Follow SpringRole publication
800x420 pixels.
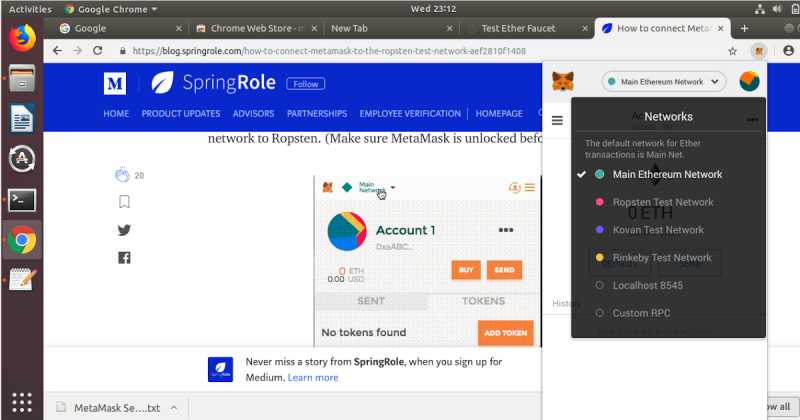(x=306, y=84)
